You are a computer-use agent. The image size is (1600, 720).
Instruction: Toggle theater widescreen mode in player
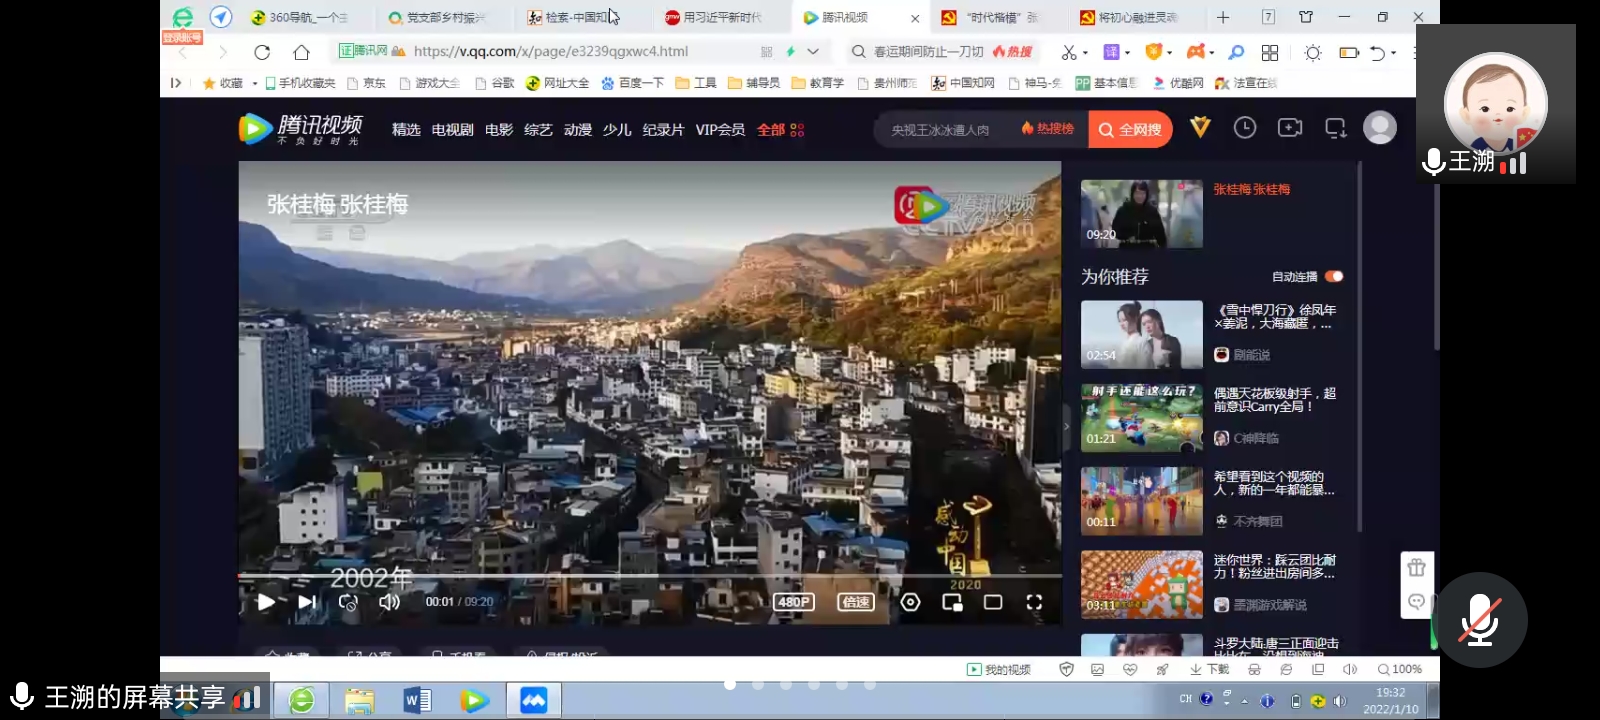tap(993, 602)
